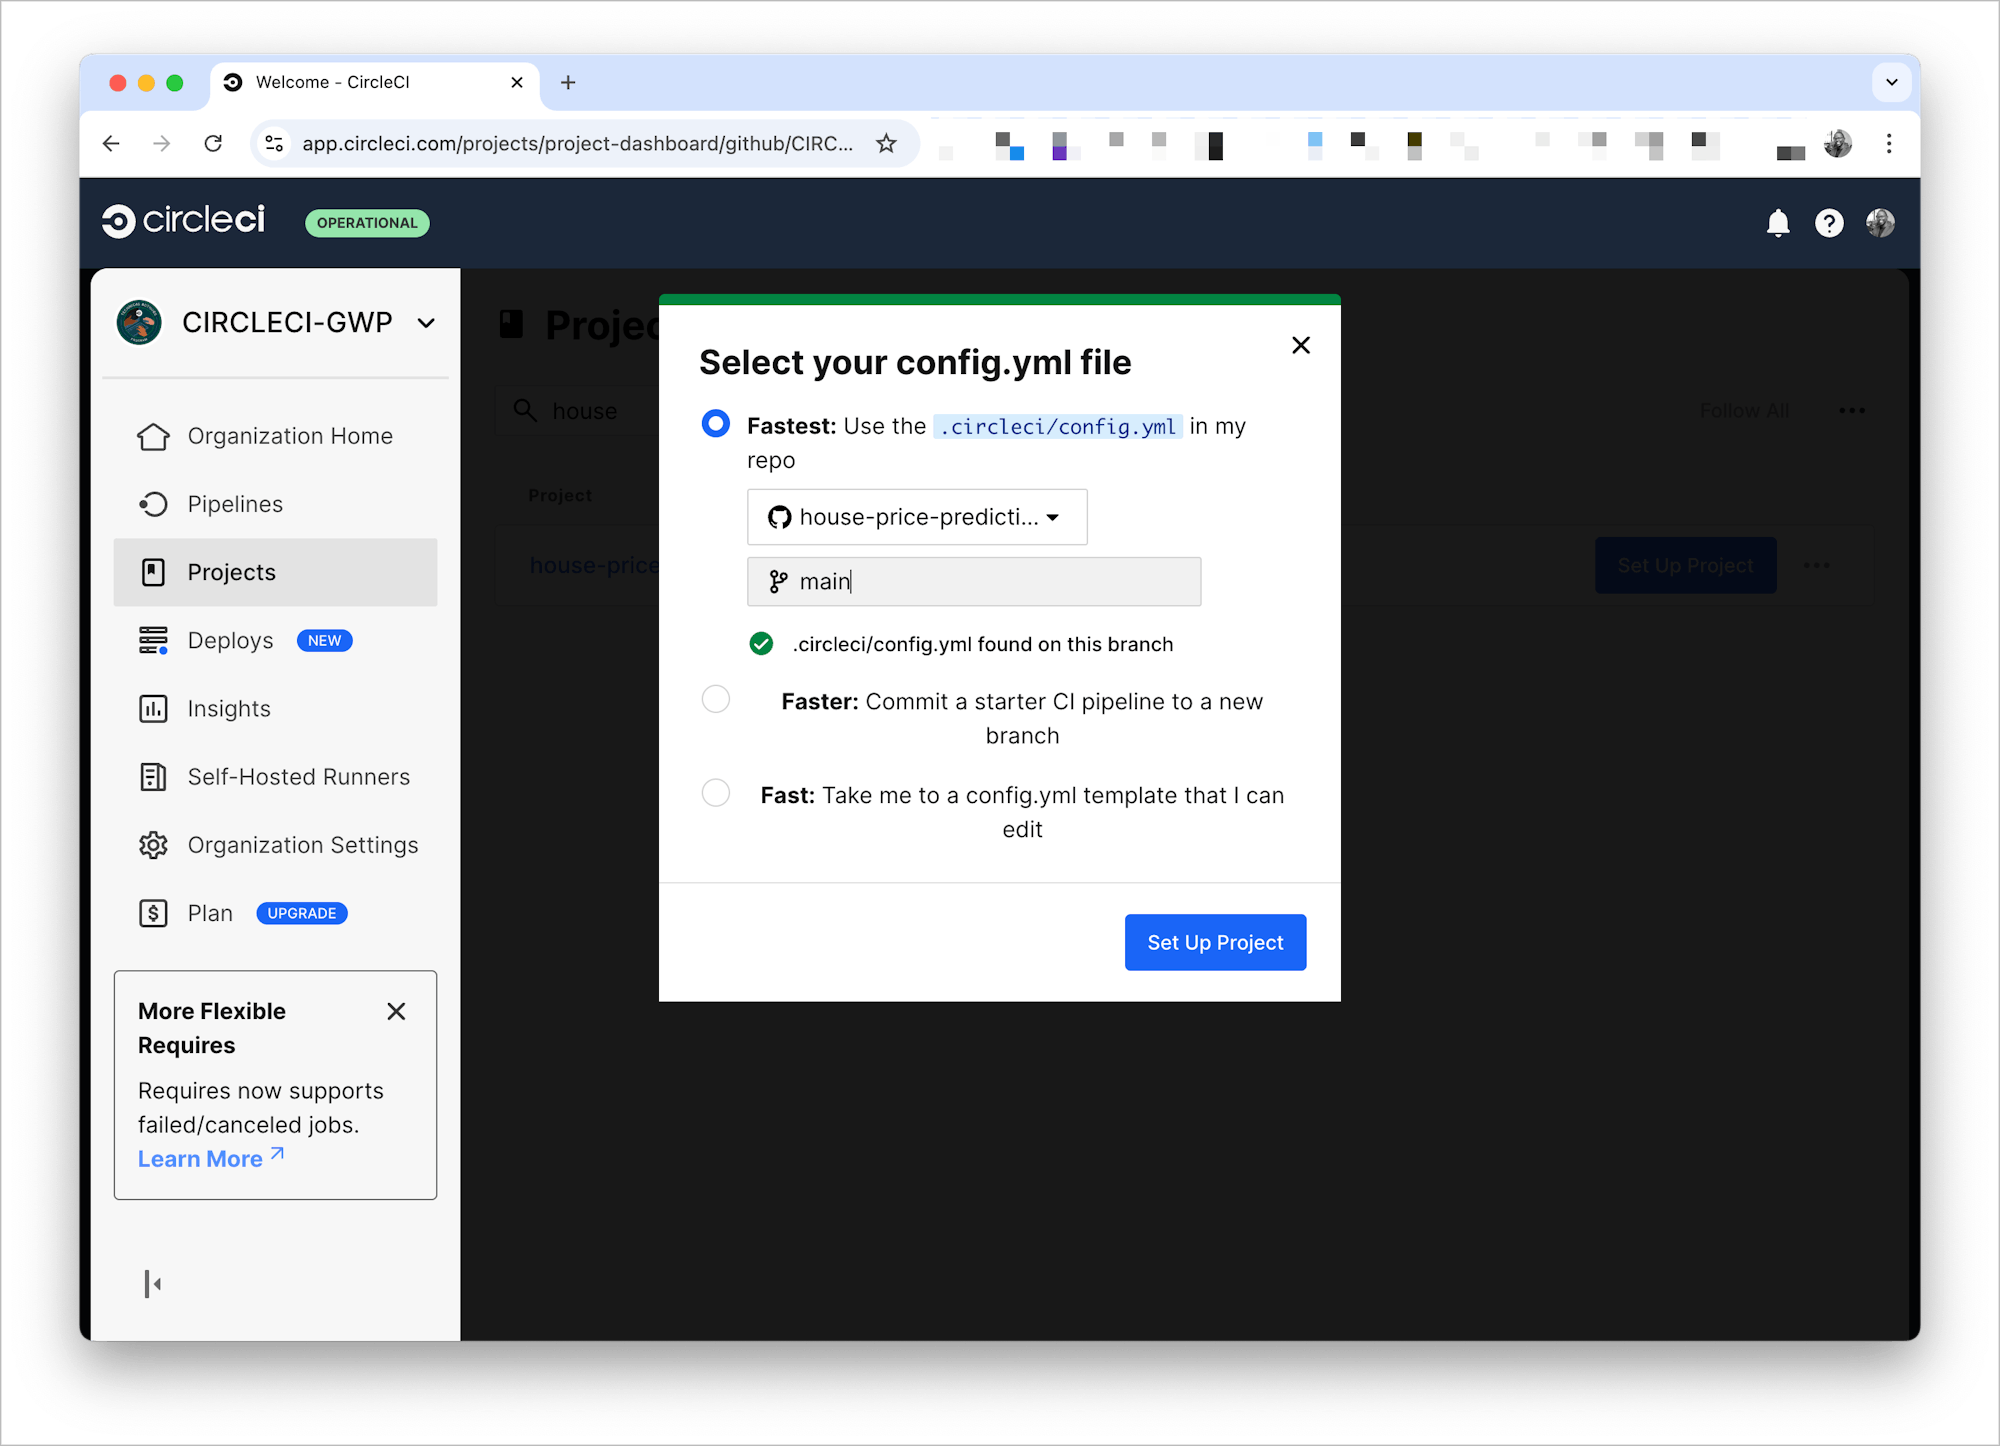
Task: Select the Pipelines icon in sidebar
Action: (154, 504)
